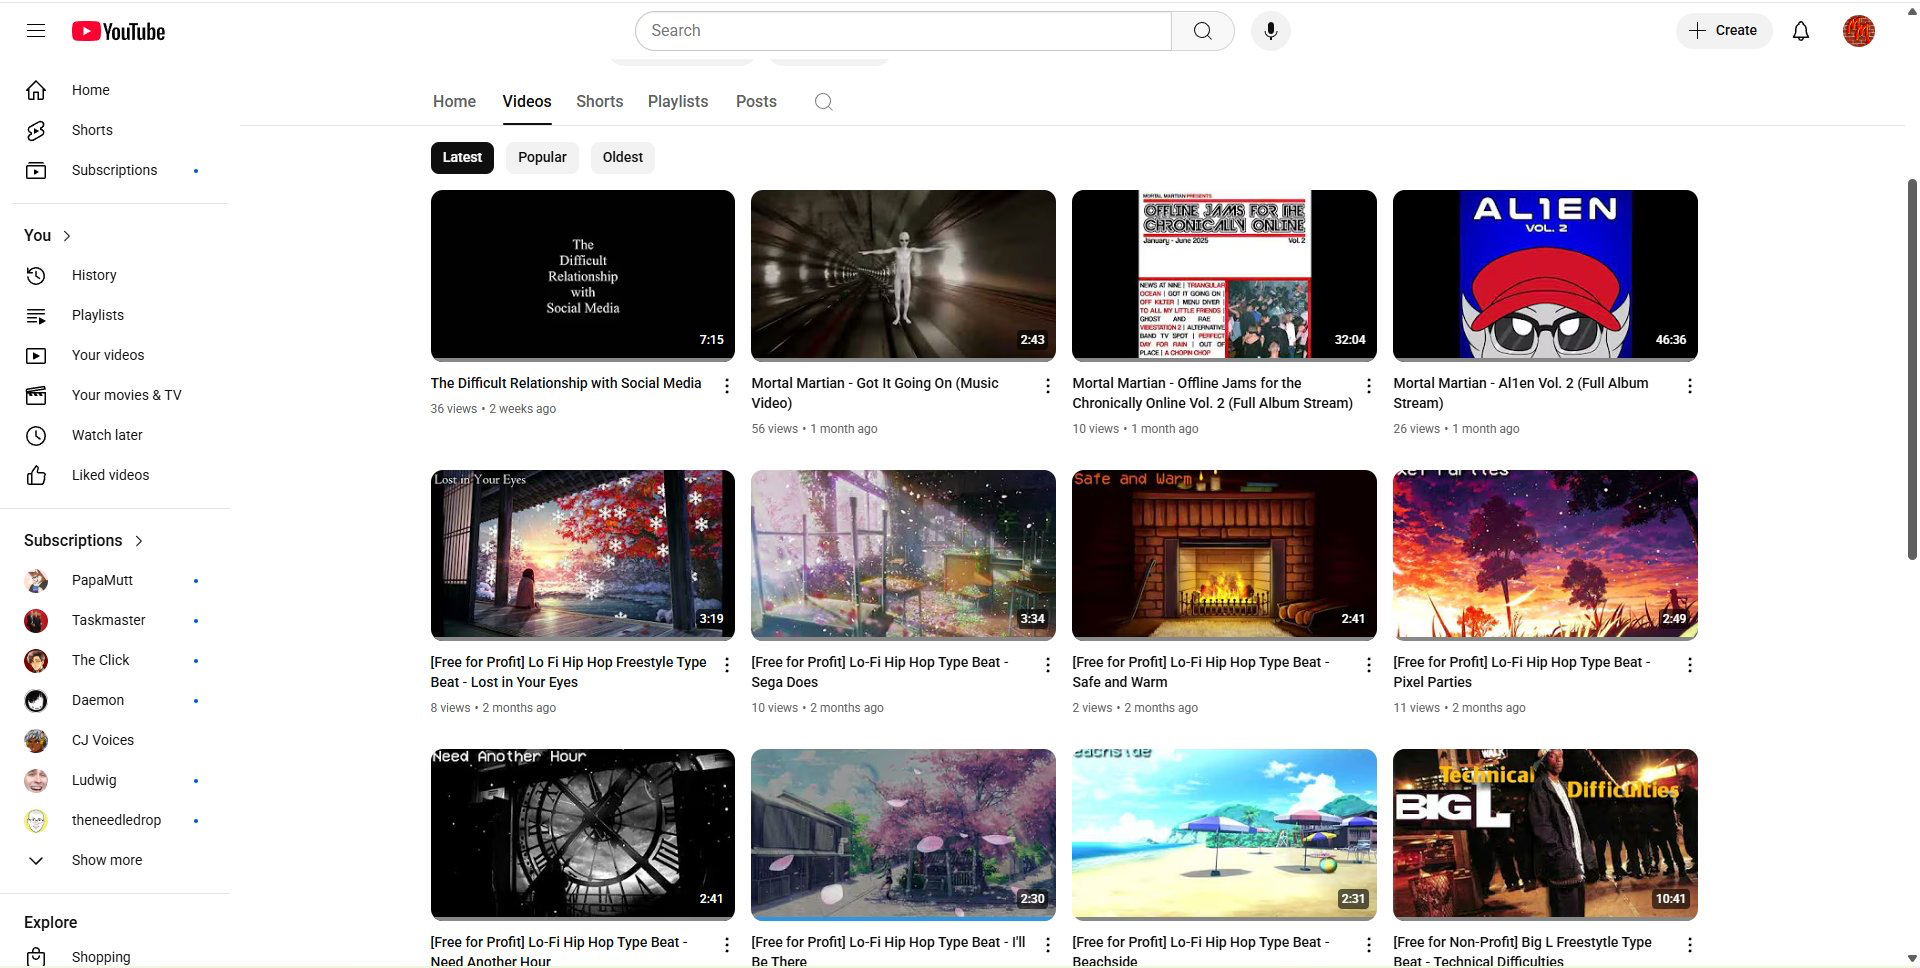The height and width of the screenshot is (968, 1920).
Task: Click the YouTube logo
Action: coord(118,32)
